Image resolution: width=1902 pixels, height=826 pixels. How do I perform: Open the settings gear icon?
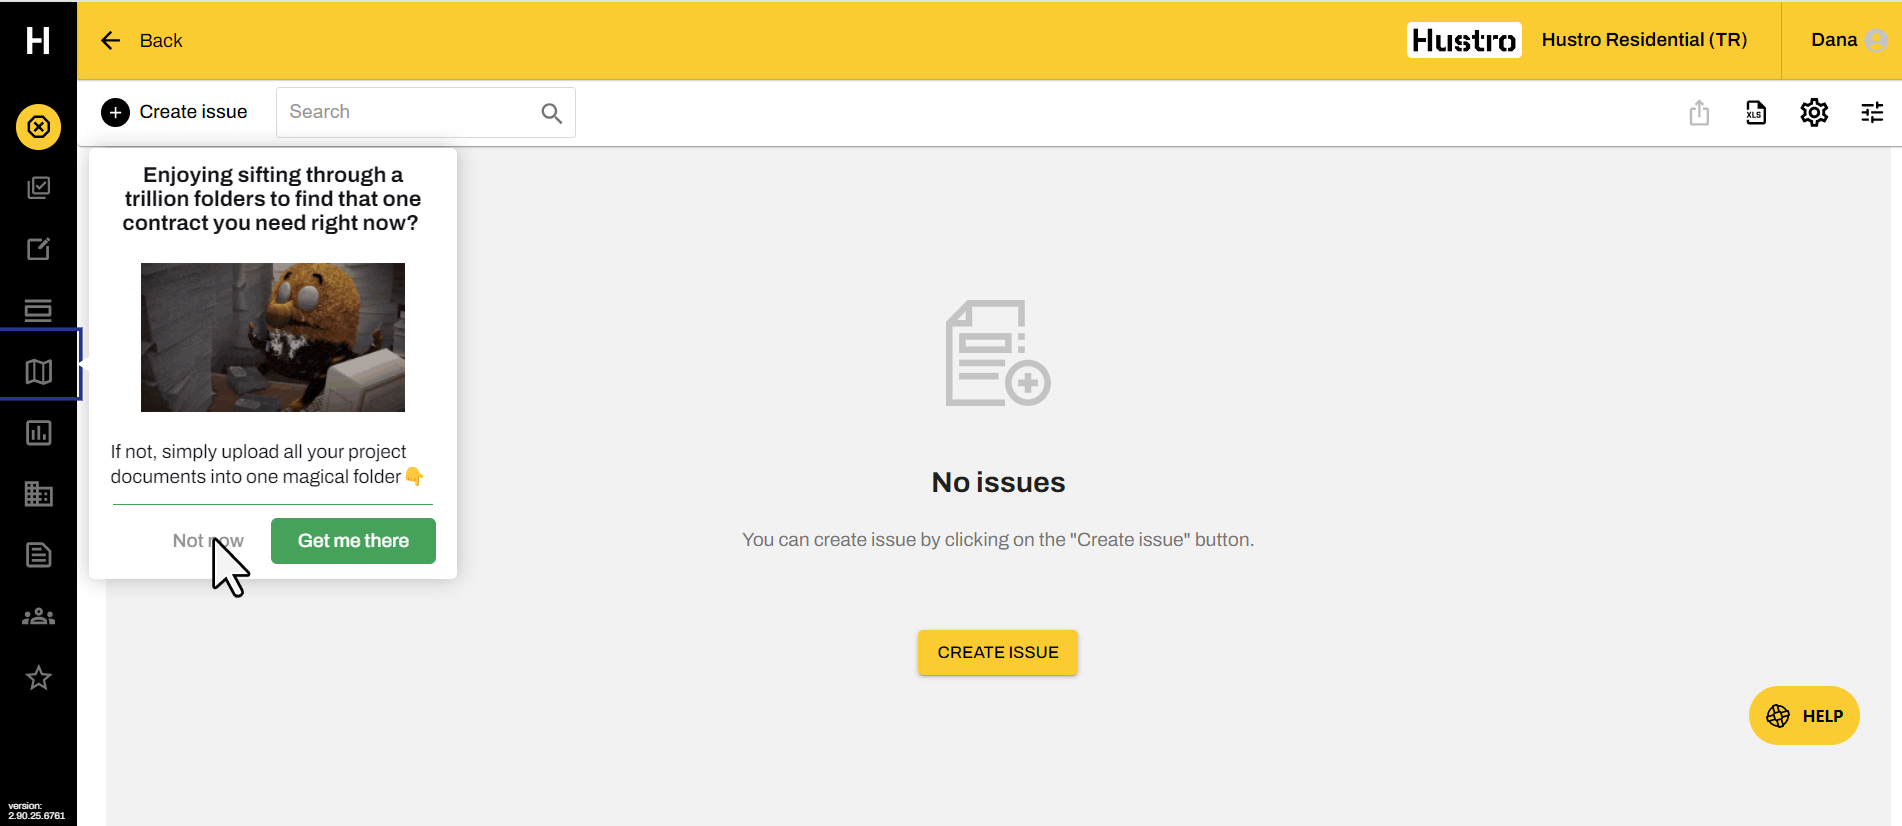(1814, 113)
